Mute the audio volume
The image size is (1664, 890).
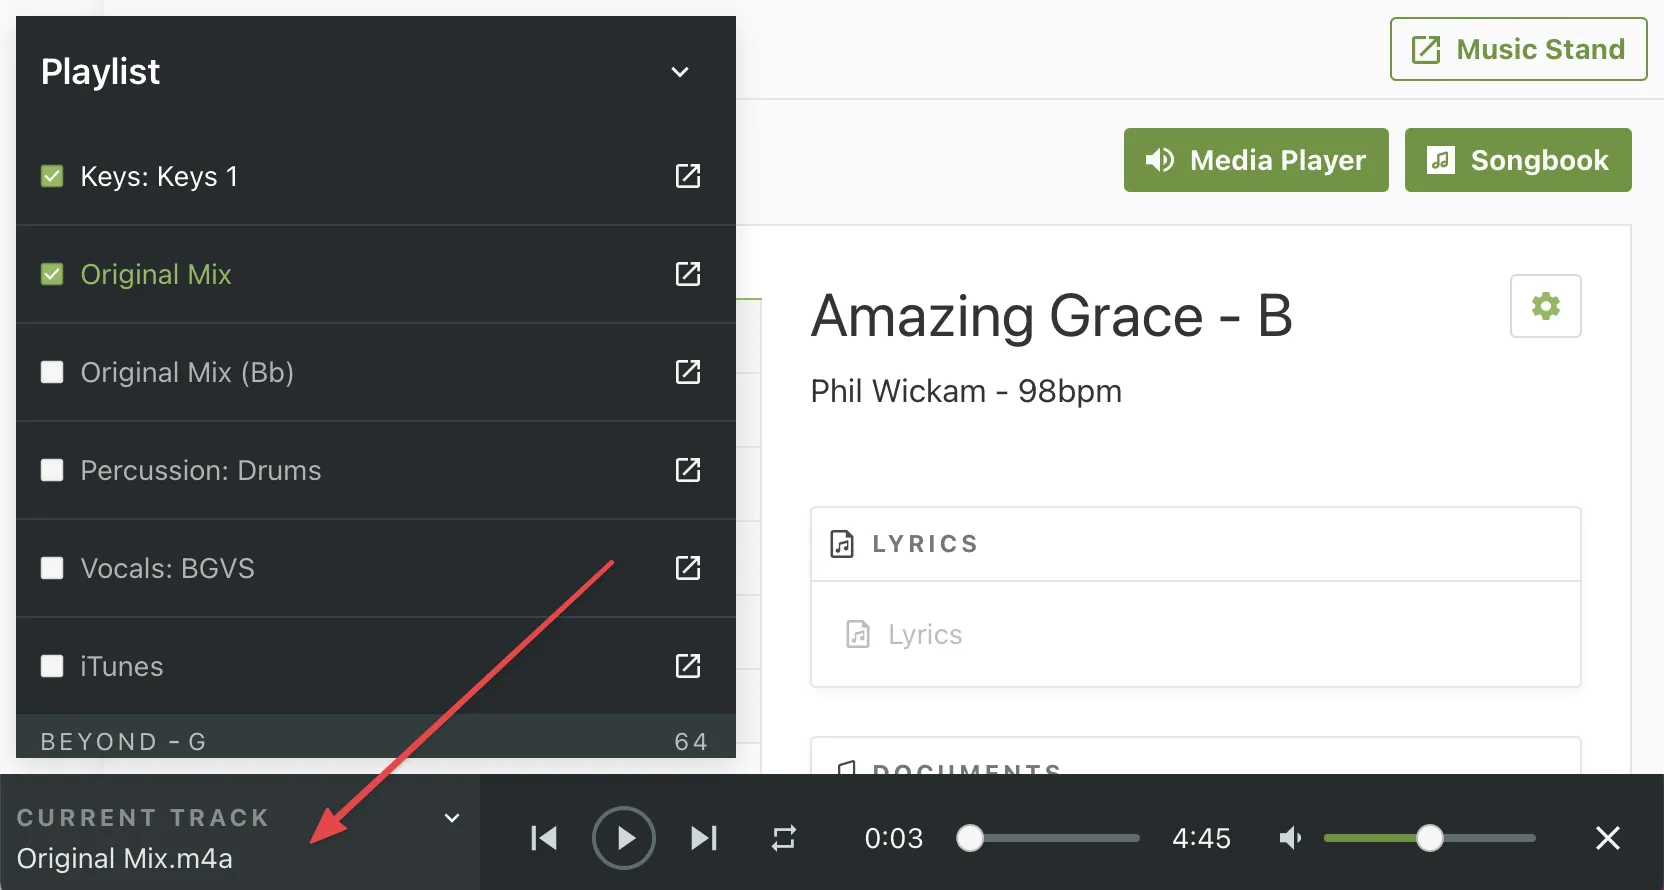1290,838
